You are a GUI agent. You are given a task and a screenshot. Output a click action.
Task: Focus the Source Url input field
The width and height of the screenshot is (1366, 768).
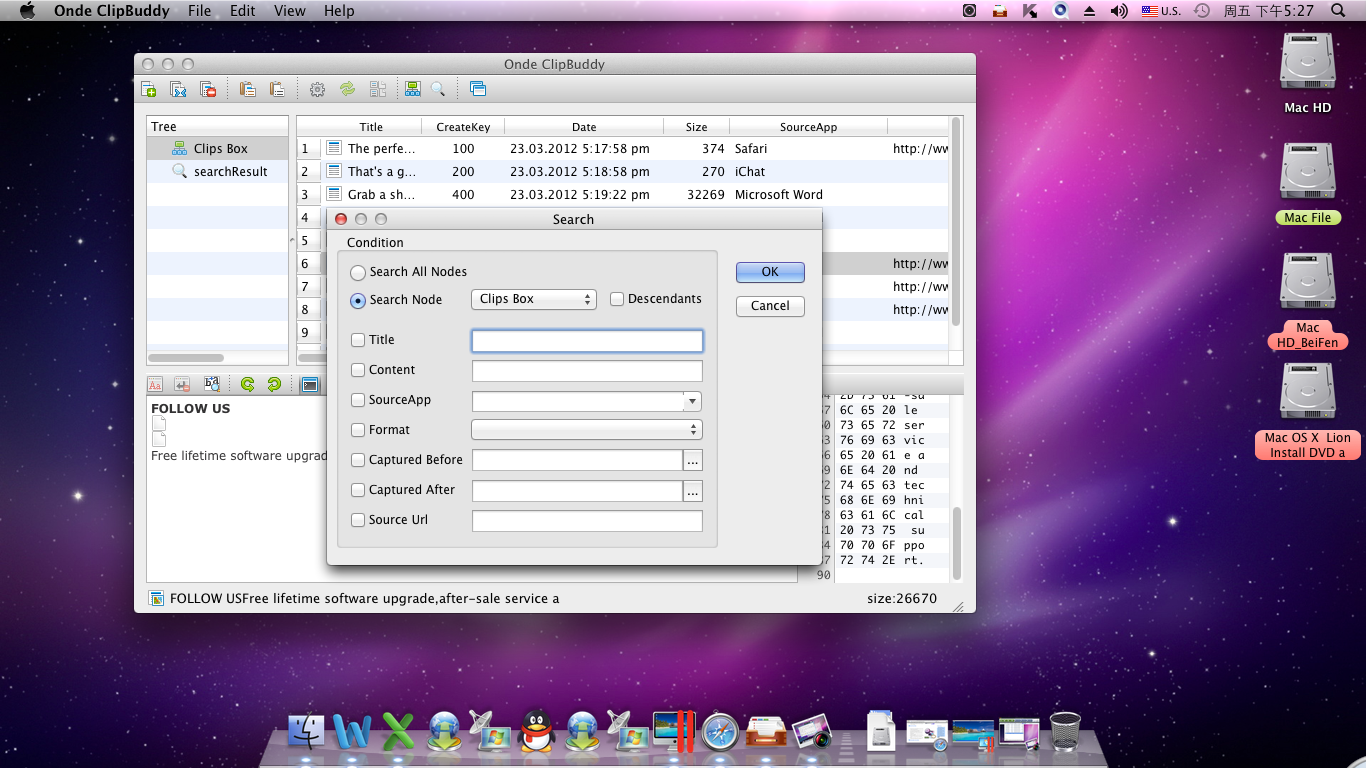tap(587, 521)
